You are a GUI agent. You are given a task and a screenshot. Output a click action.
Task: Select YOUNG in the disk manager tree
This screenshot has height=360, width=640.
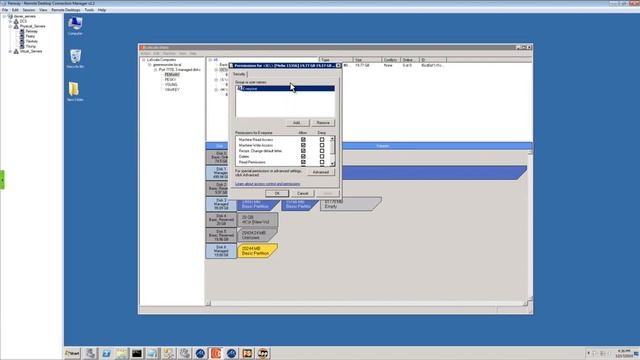[171, 84]
